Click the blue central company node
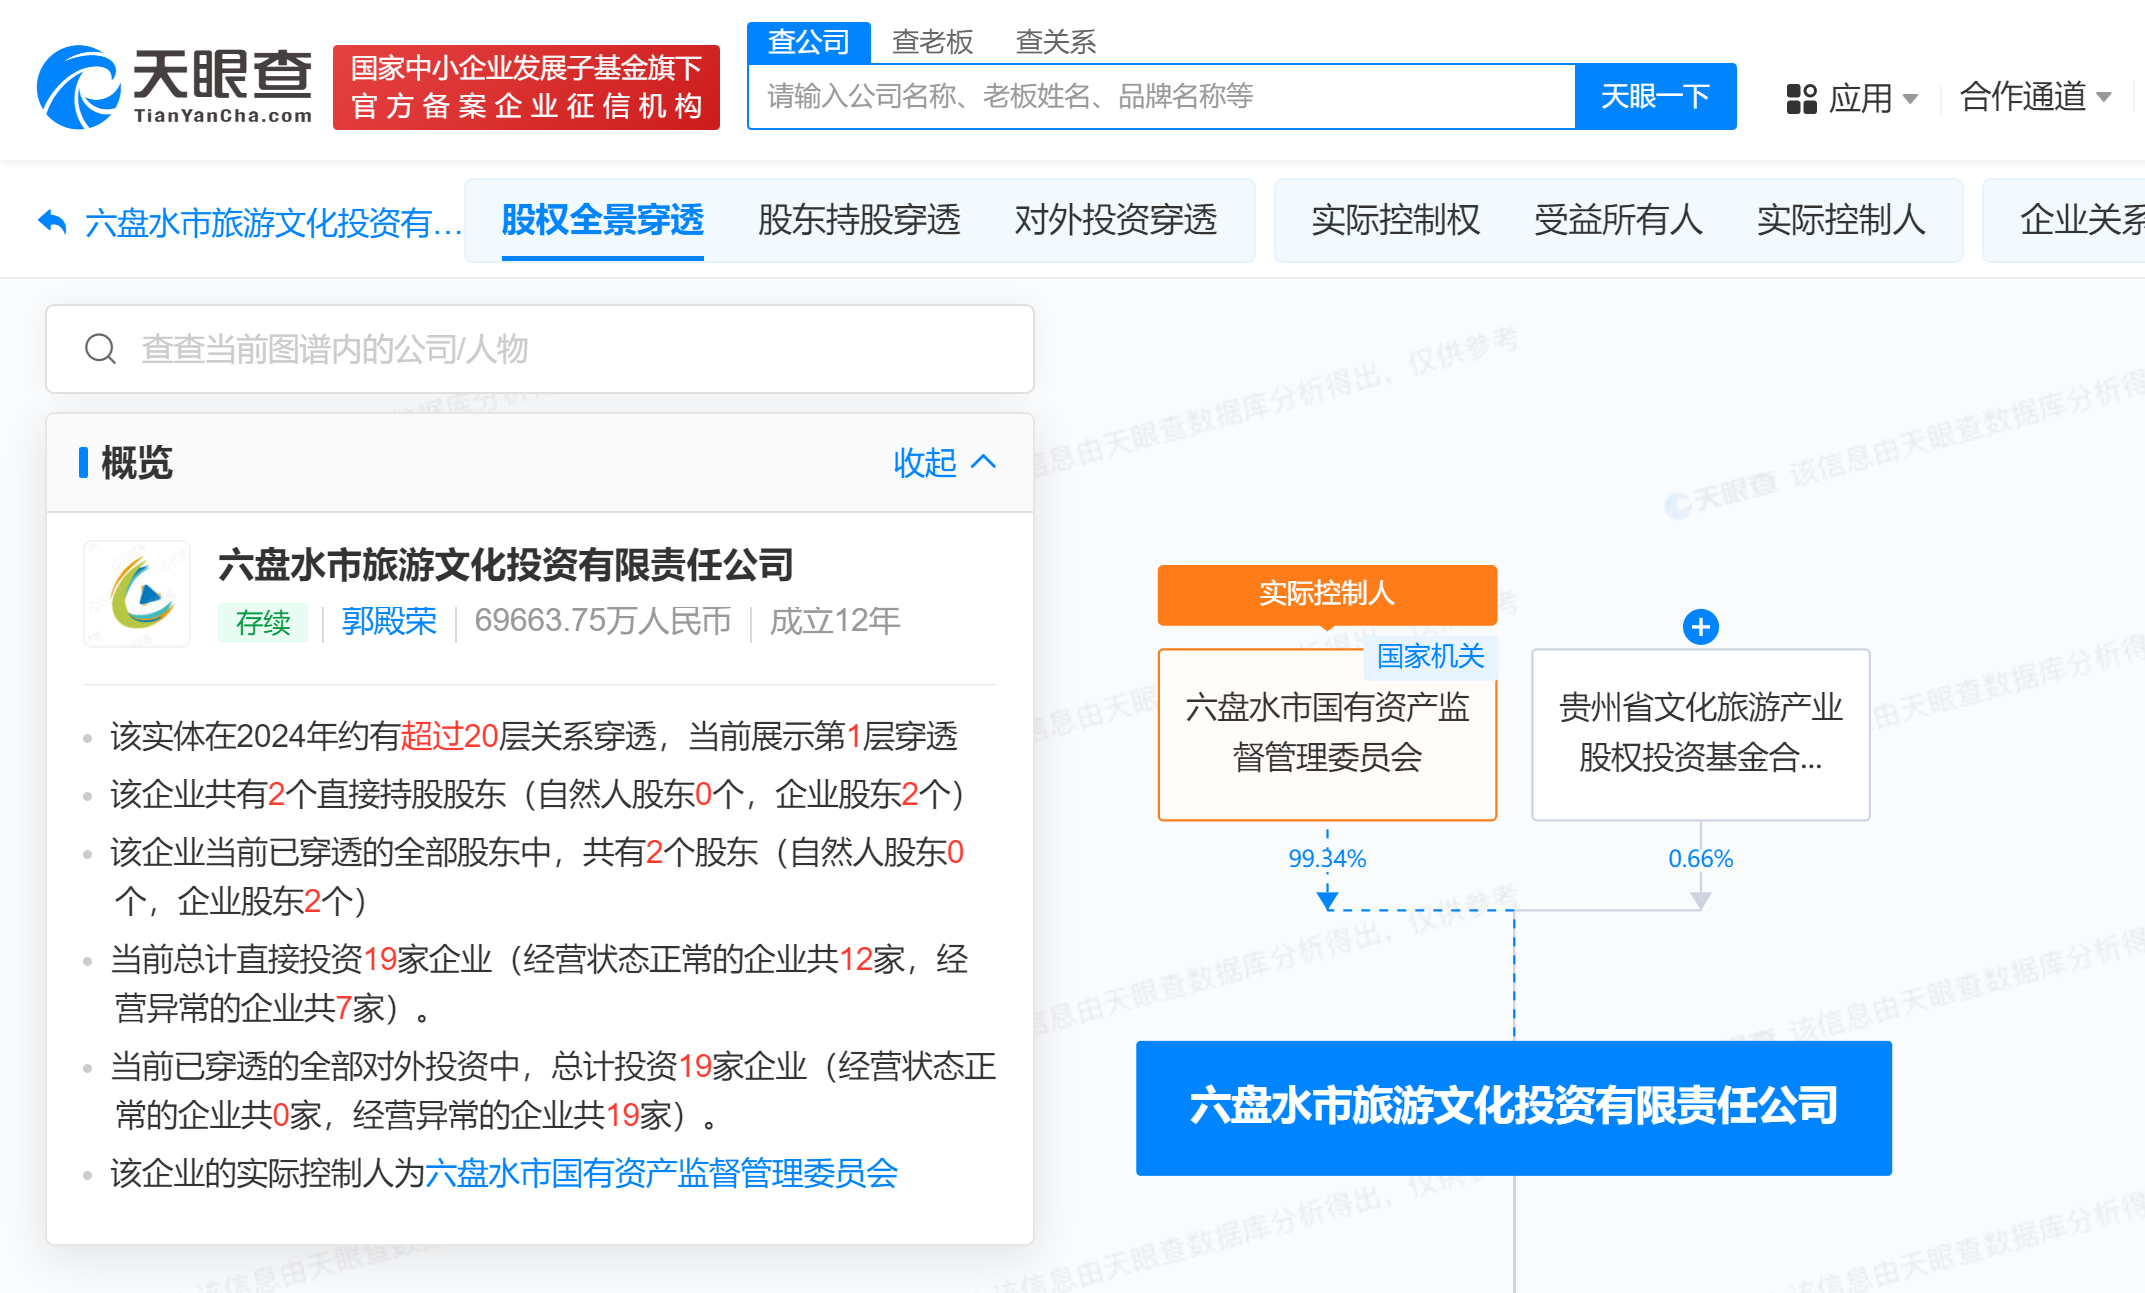2145x1293 pixels. pos(1513,1107)
